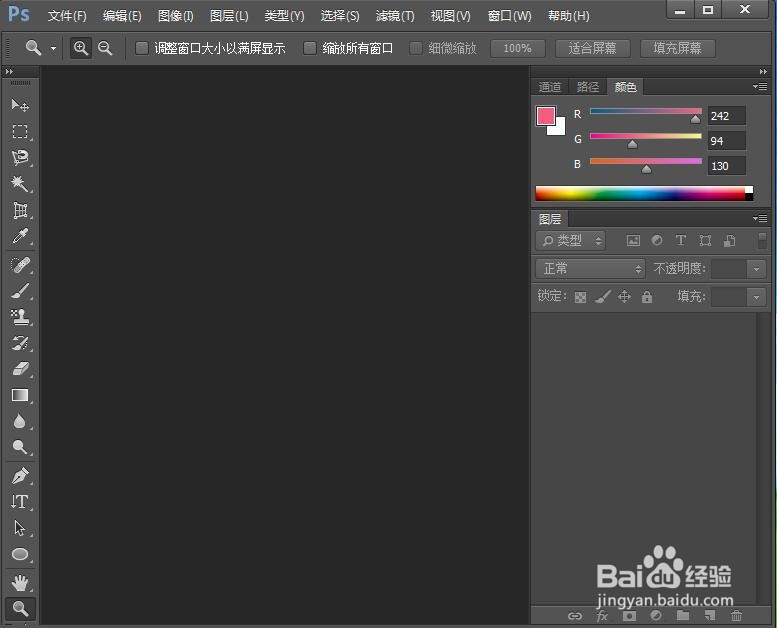
Task: Select the Path Selection tool
Action: pyautogui.click(x=20, y=528)
